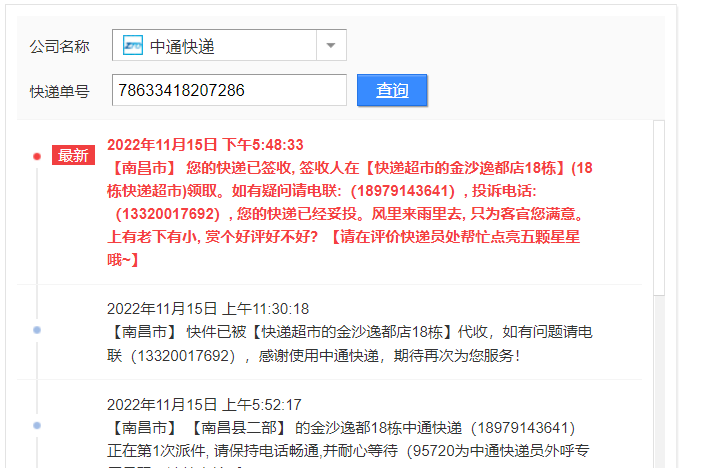Screen dimensions: 712x468
Task: Click the scrollbar track below the thumb
Action: (x=659, y=381)
